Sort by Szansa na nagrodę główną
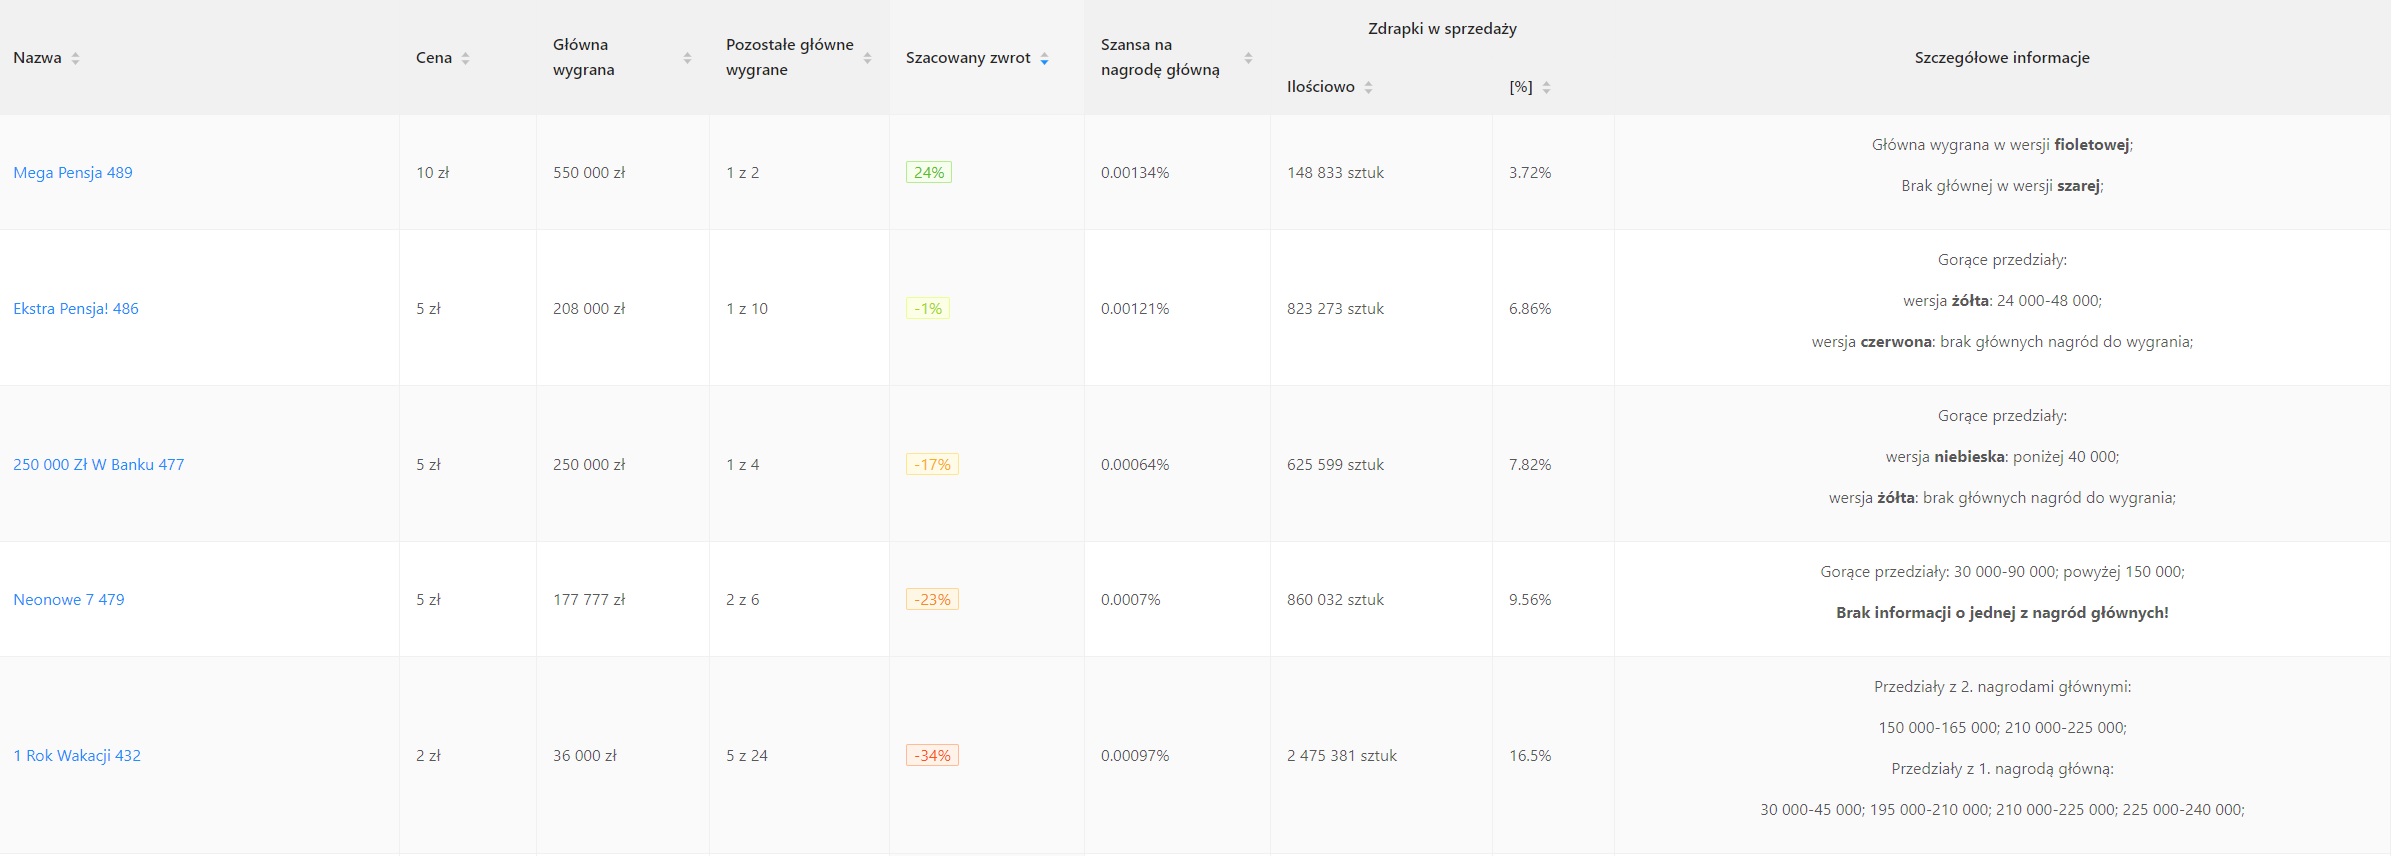2398x858 pixels. [1248, 59]
